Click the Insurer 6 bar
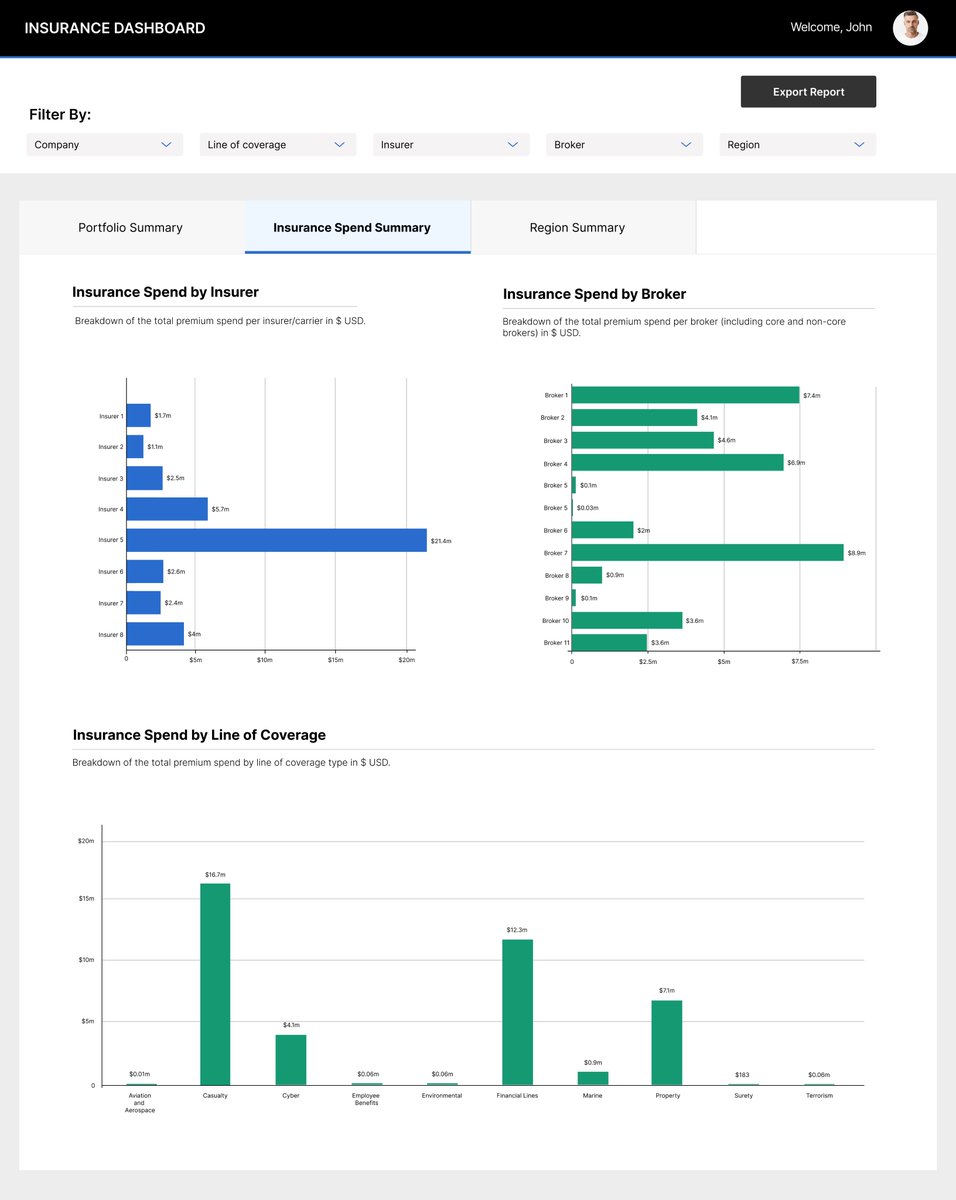 pos(145,571)
